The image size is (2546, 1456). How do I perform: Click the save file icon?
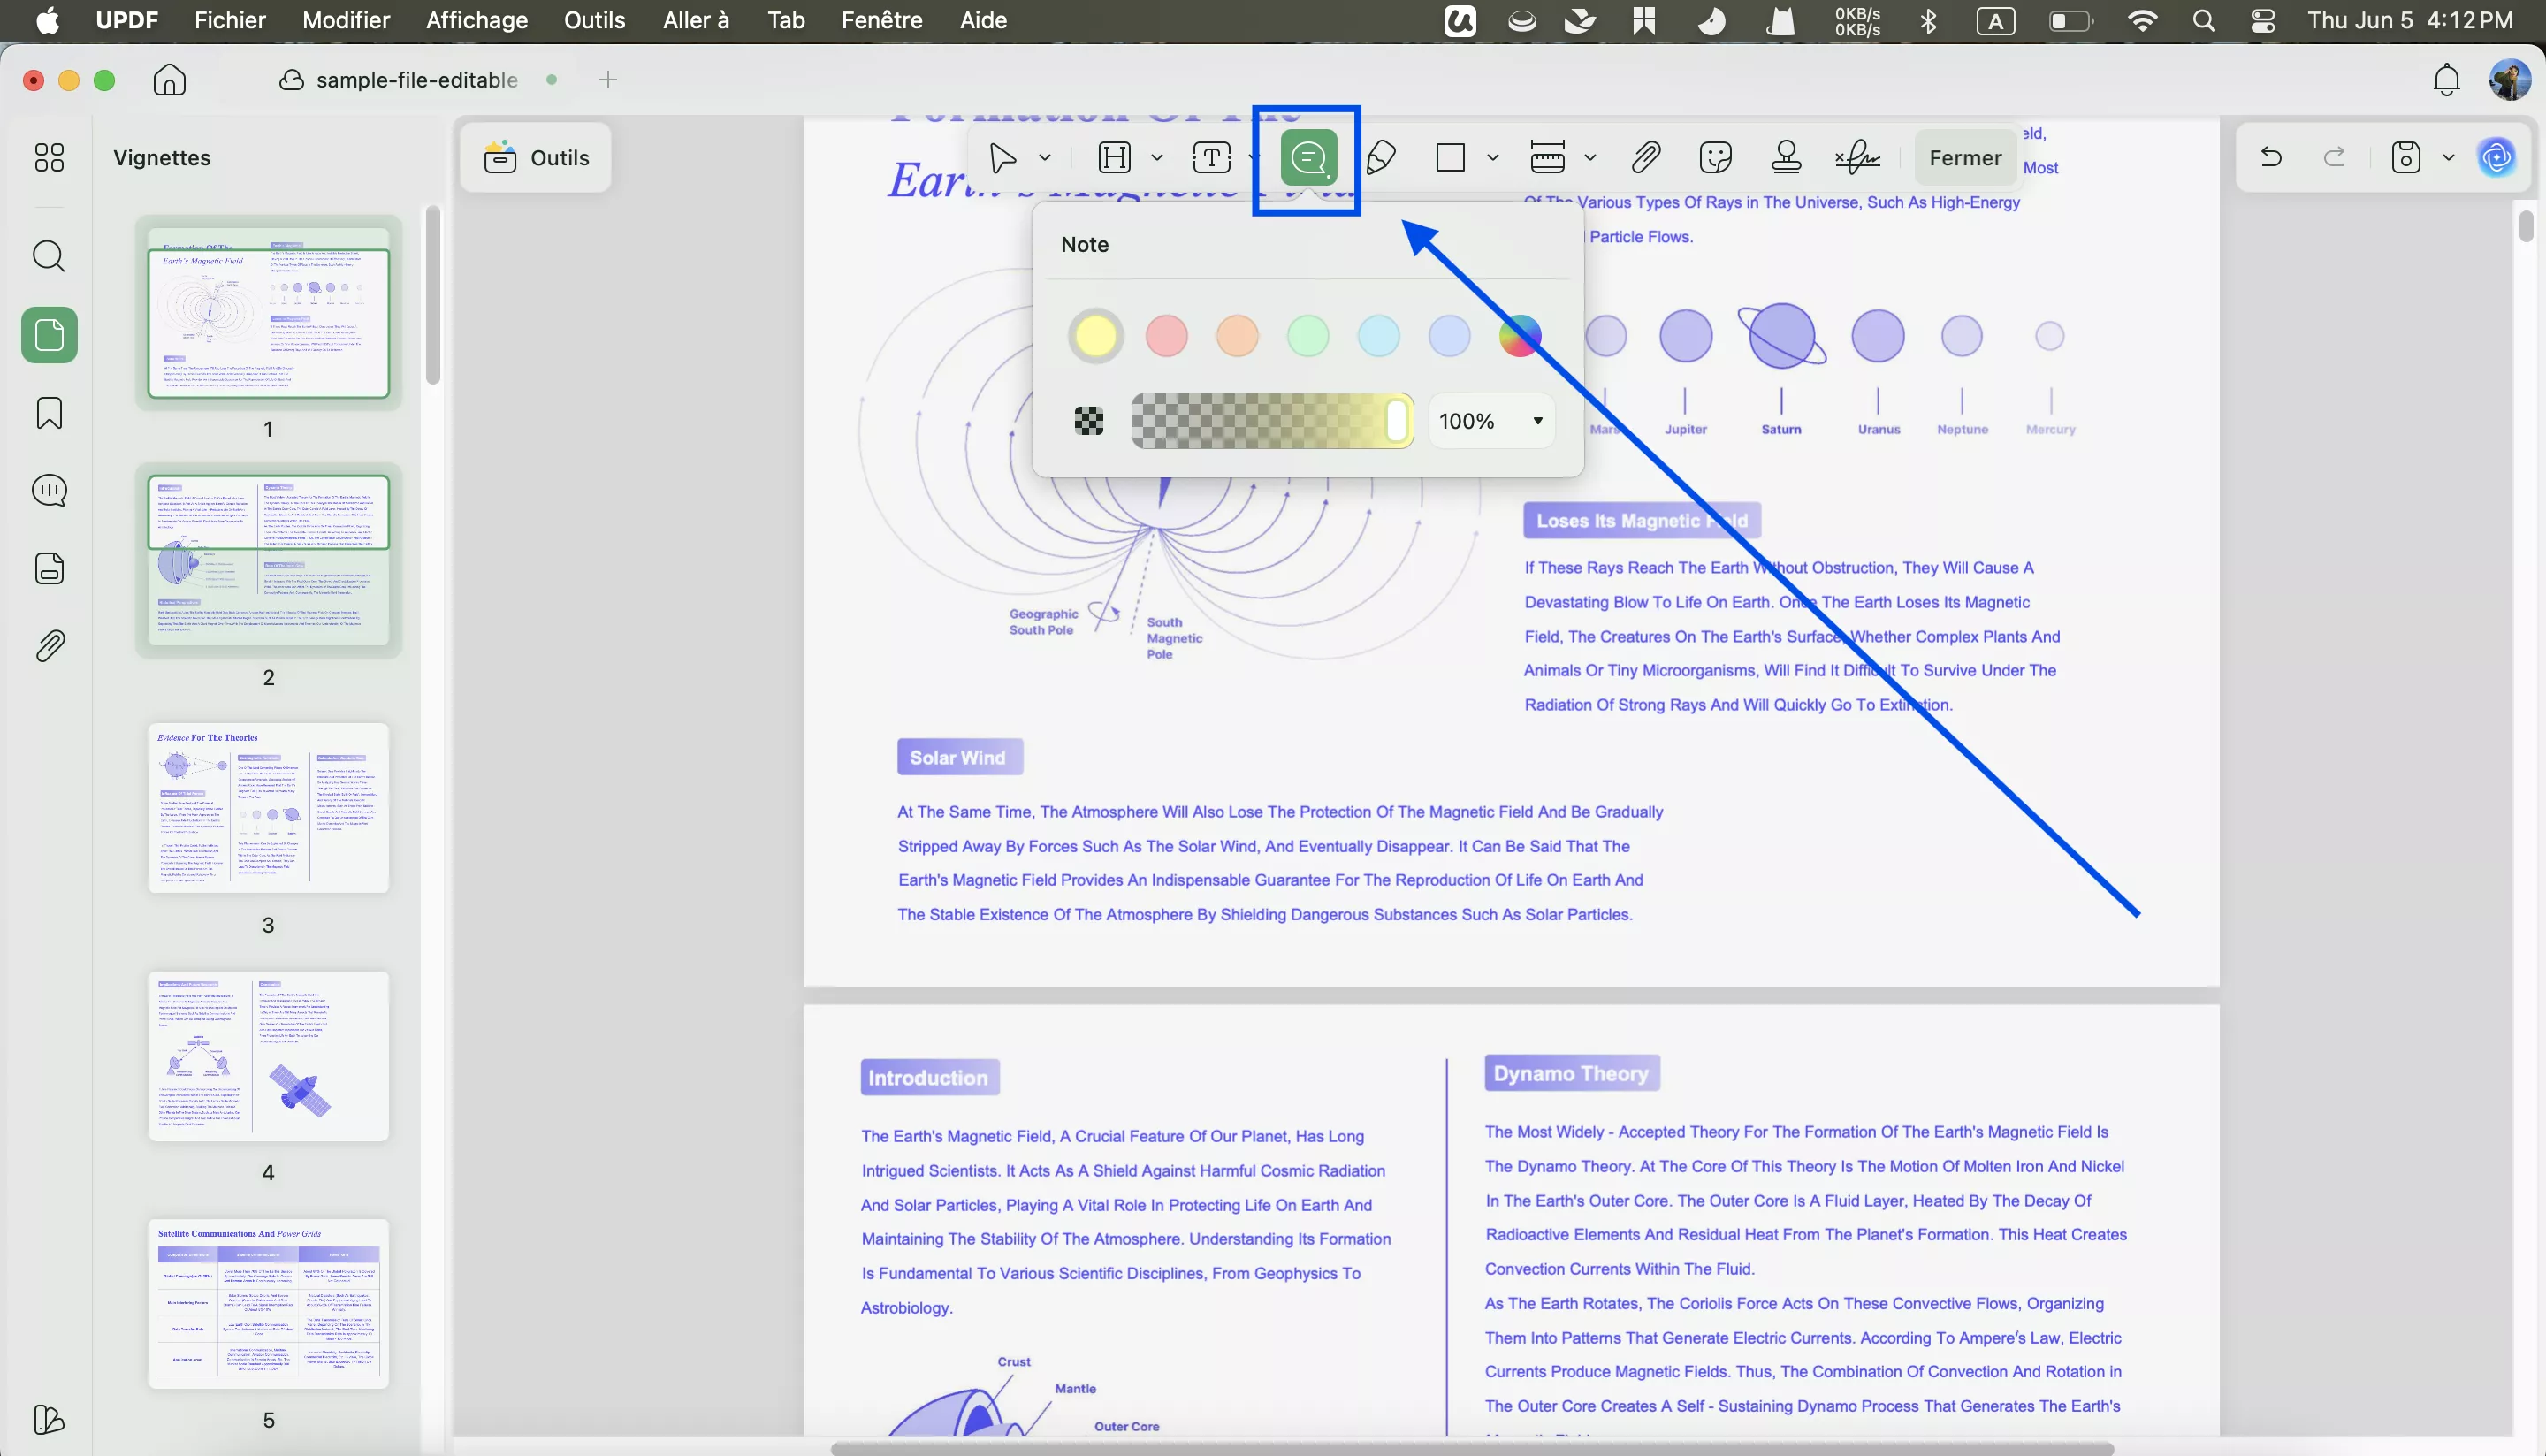2405,158
